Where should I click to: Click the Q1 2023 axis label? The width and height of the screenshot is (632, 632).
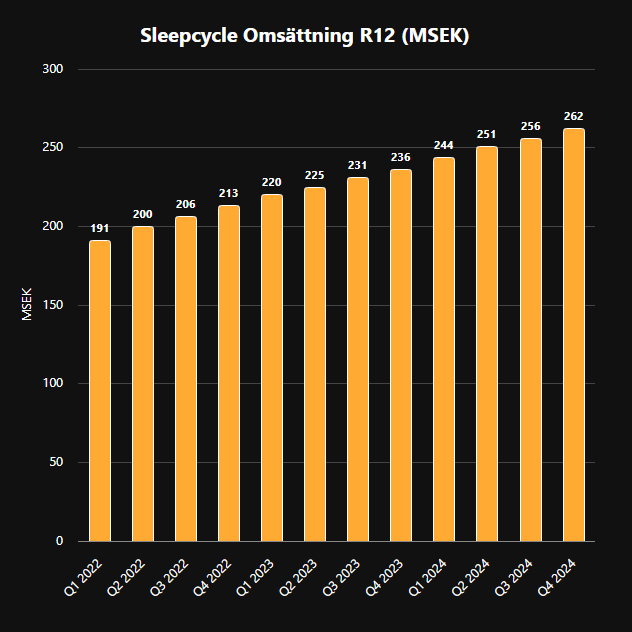255,578
